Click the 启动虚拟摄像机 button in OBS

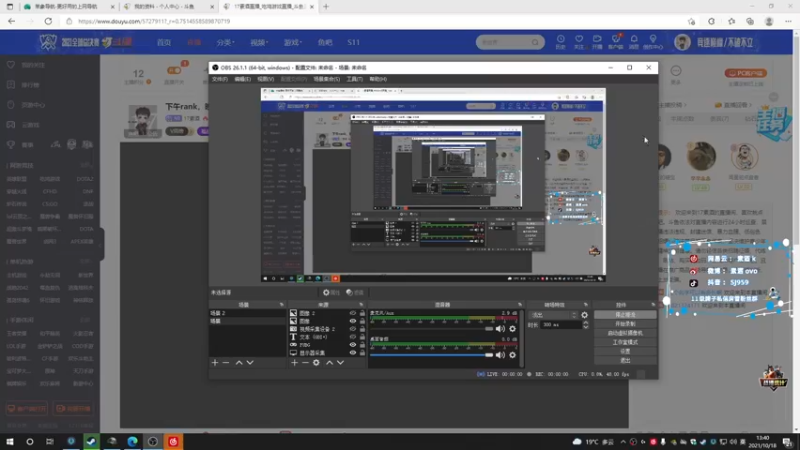tap(625, 333)
